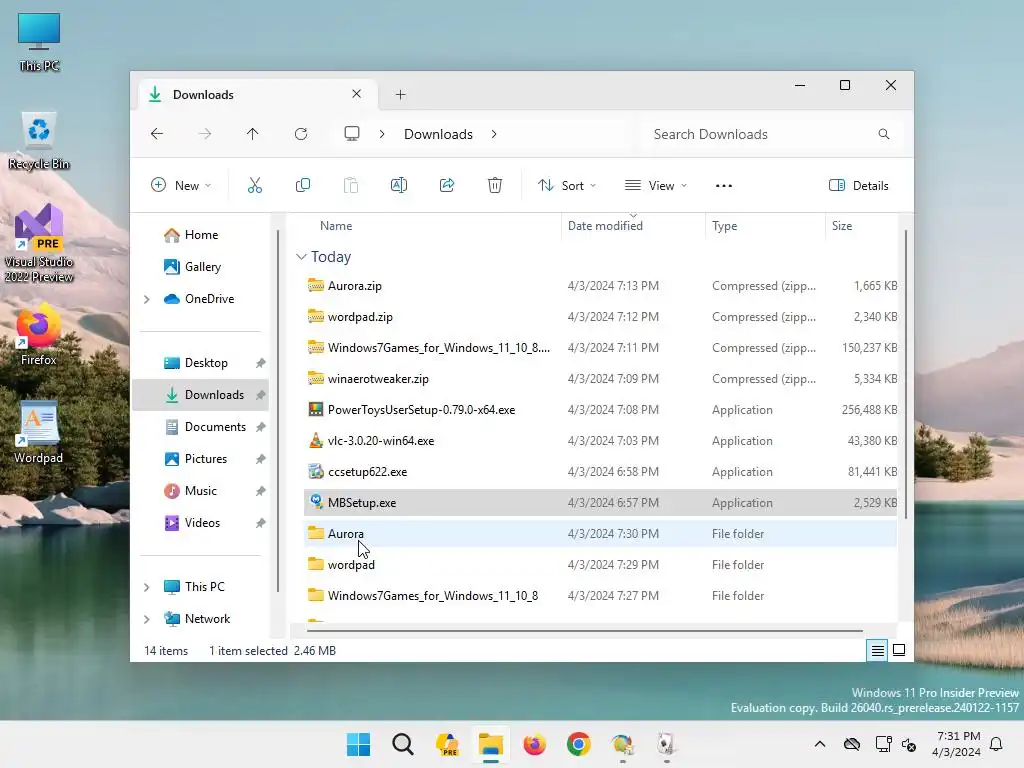Image resolution: width=1024 pixels, height=768 pixels.
Task: Go to Home in navigation pane
Action: coord(200,235)
